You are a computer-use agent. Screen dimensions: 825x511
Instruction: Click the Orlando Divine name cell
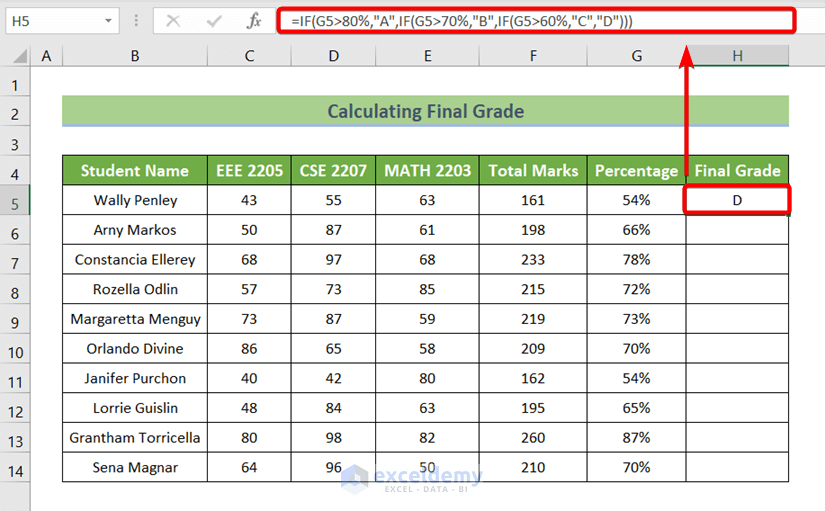coord(135,348)
